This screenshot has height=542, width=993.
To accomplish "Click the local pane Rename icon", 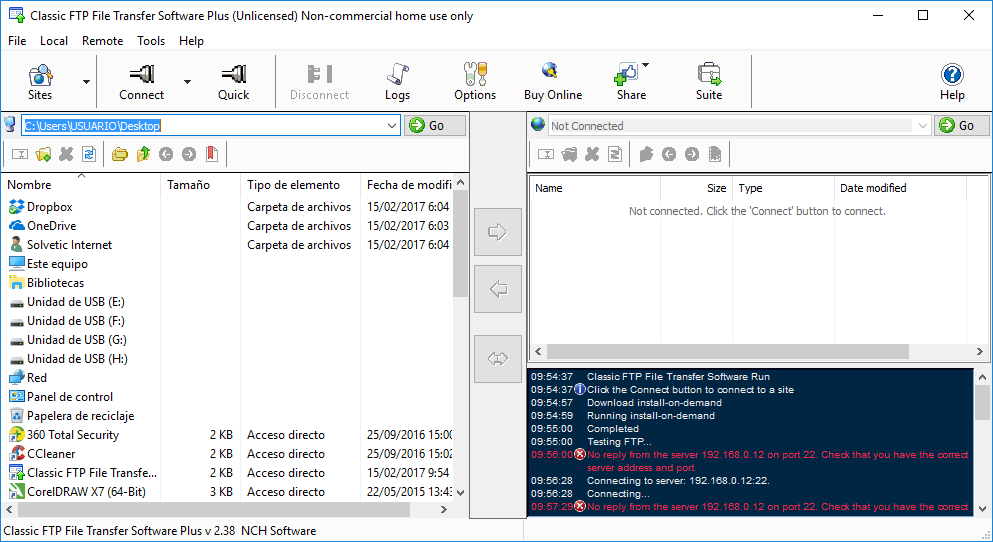I will [20, 154].
